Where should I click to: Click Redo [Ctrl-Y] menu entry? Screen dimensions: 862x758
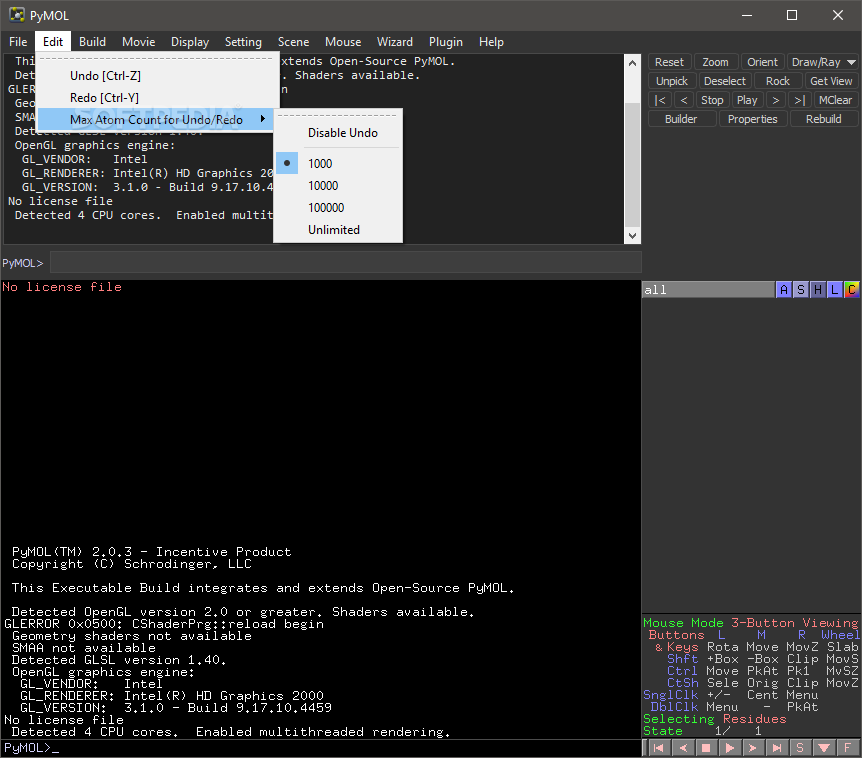click(x=156, y=98)
